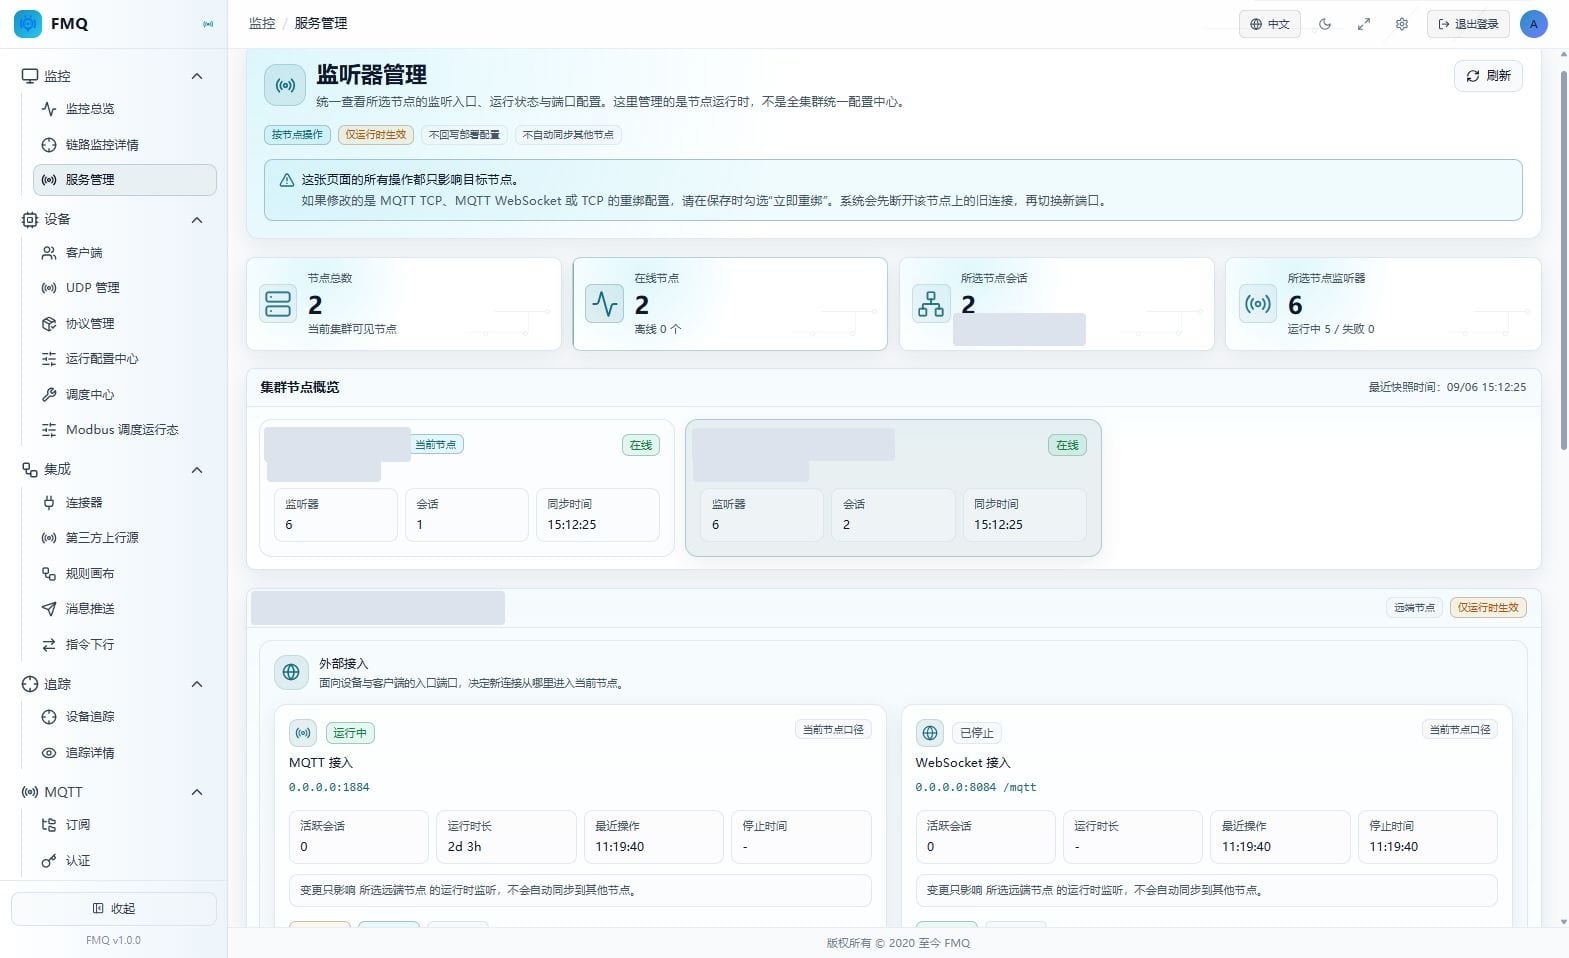This screenshot has height=958, width=1569.
Task: Toggle dark mode moon icon
Action: click(1325, 24)
